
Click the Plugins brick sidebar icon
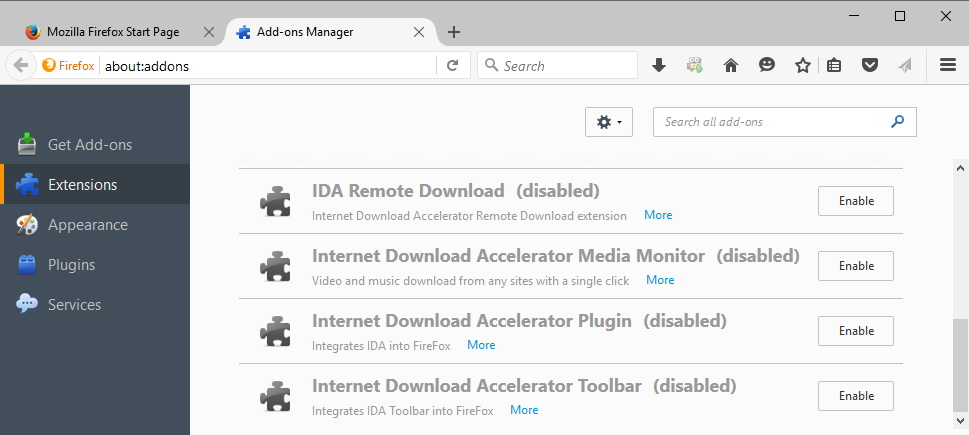27,265
